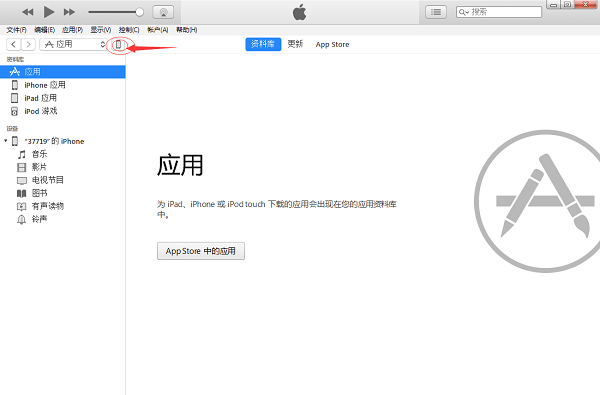
Task: Switch to the App Store tab
Action: (332, 44)
